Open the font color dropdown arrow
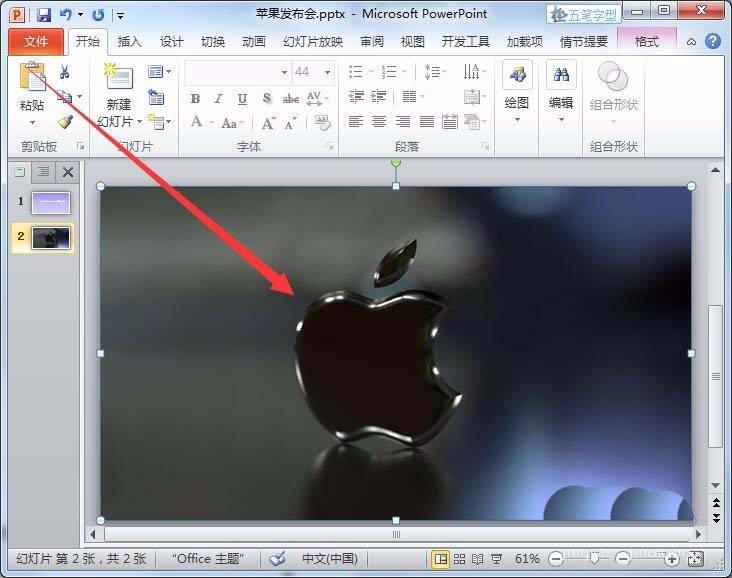 tap(211, 123)
